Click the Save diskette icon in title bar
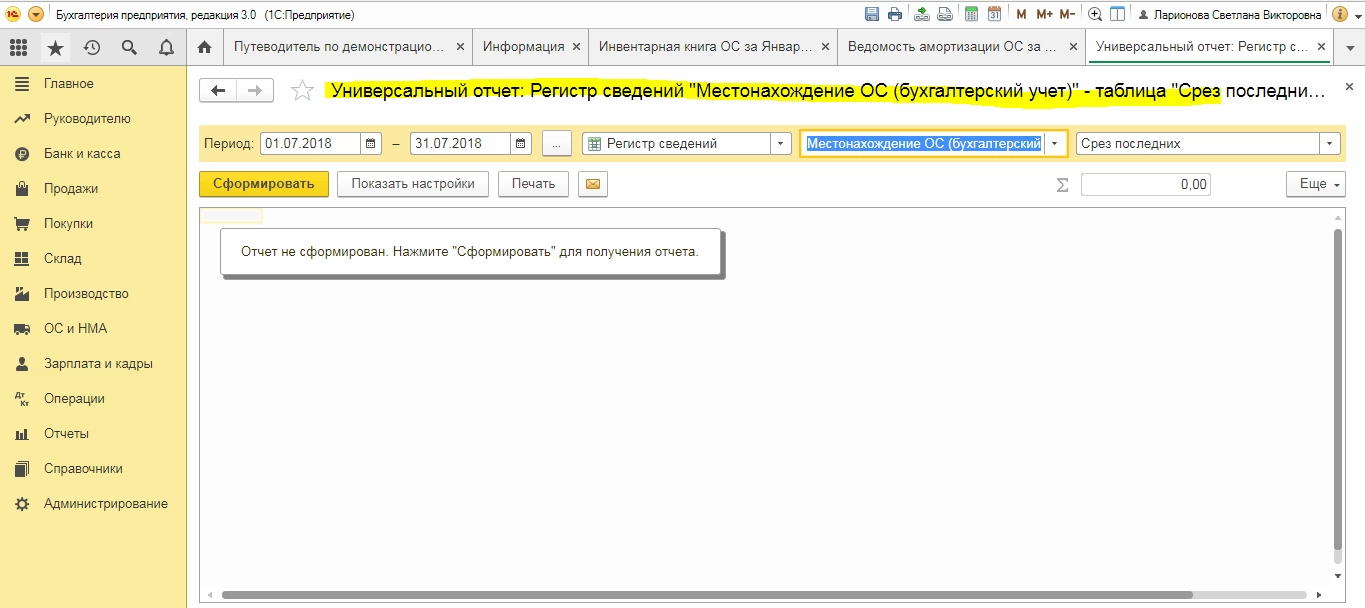The image size is (1365, 608). point(872,14)
